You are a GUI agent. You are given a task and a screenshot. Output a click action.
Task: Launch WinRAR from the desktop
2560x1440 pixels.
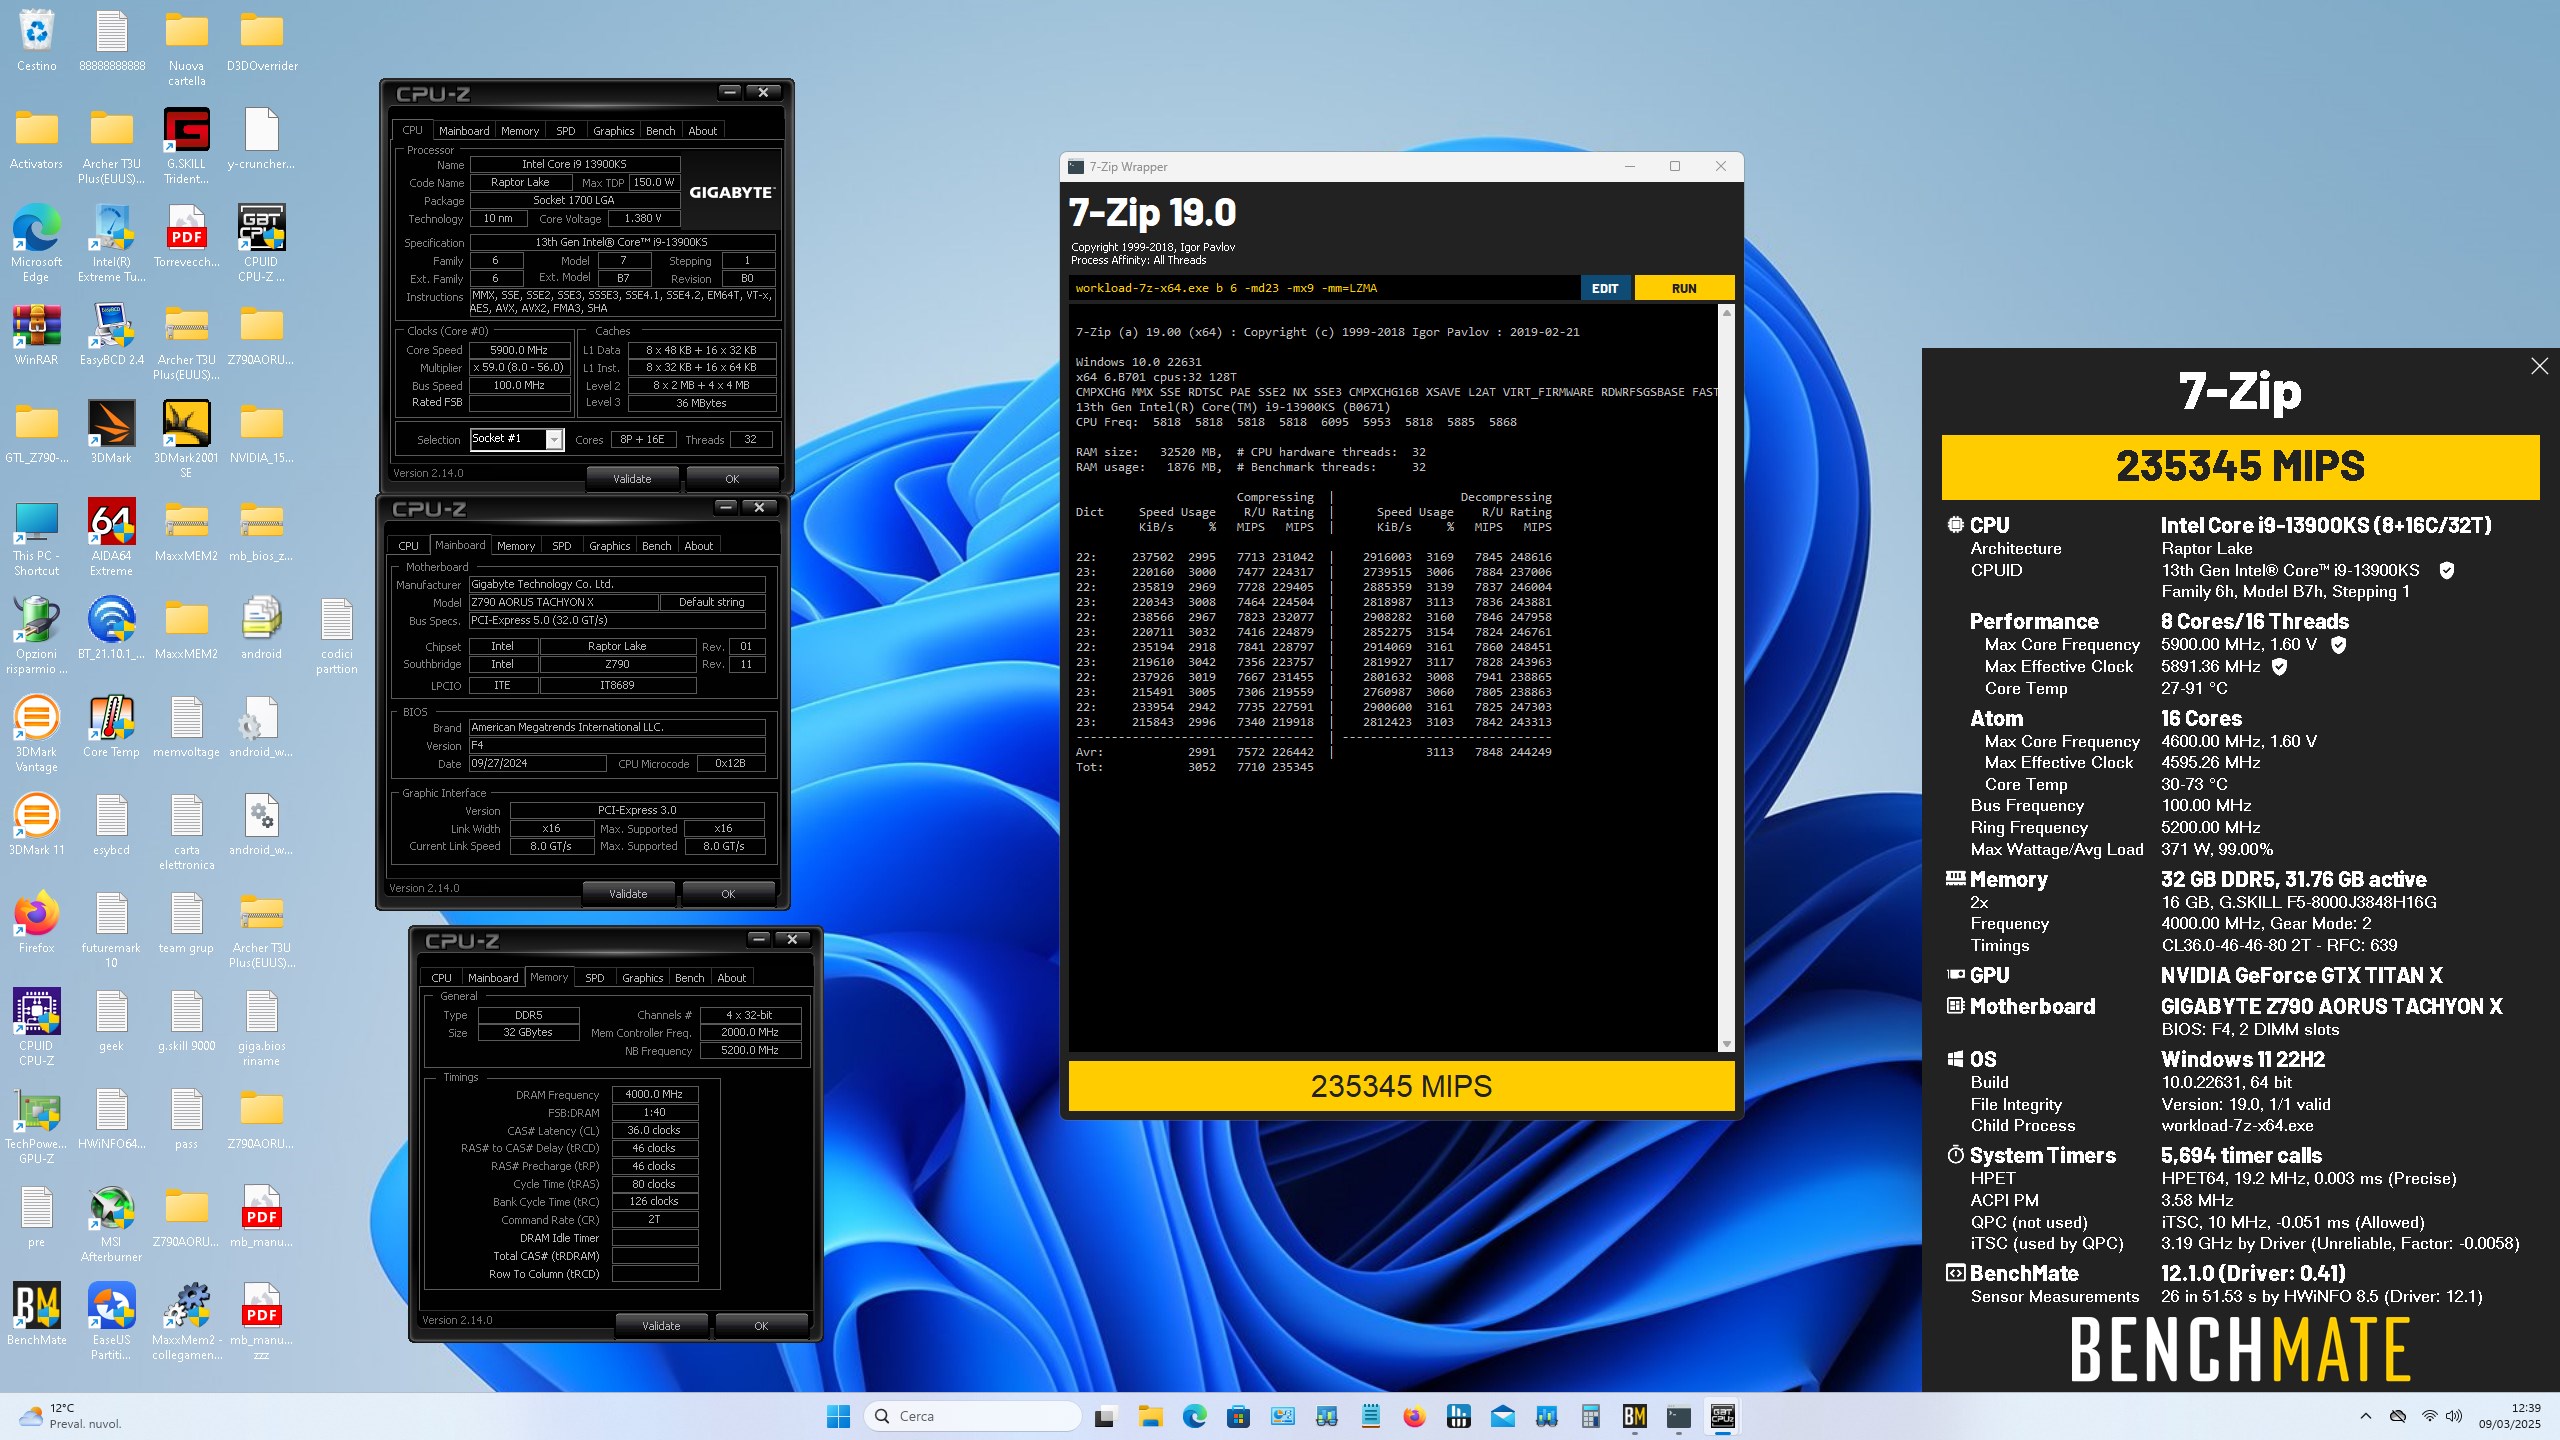[36, 334]
